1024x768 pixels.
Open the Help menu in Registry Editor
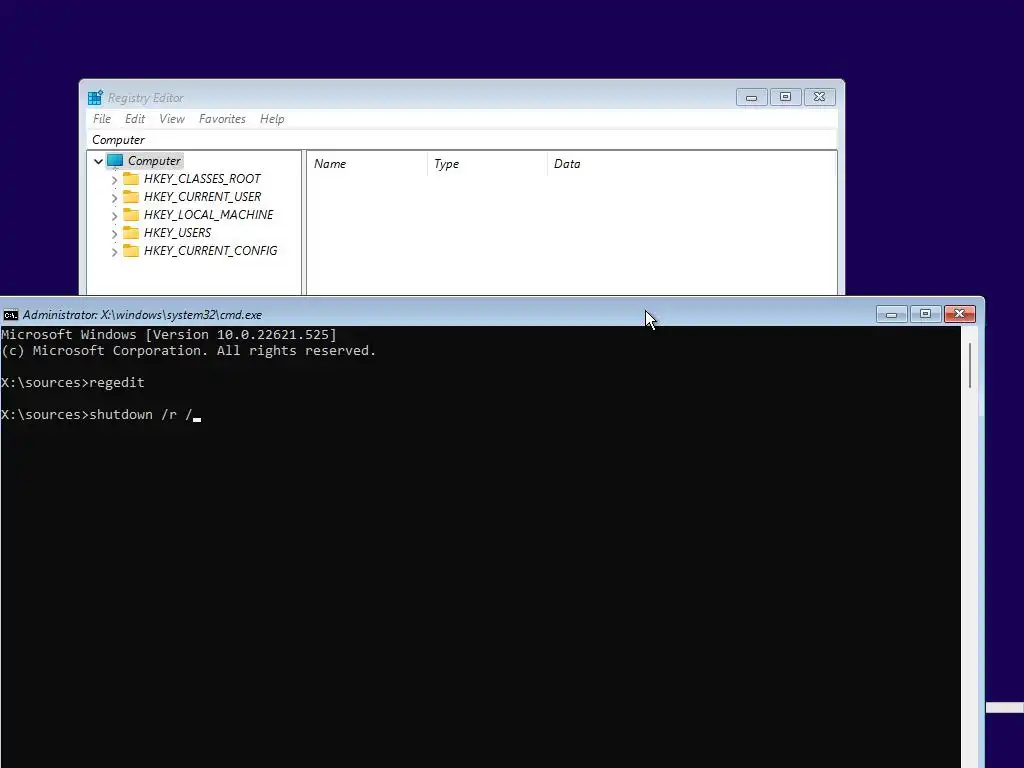tap(272, 119)
